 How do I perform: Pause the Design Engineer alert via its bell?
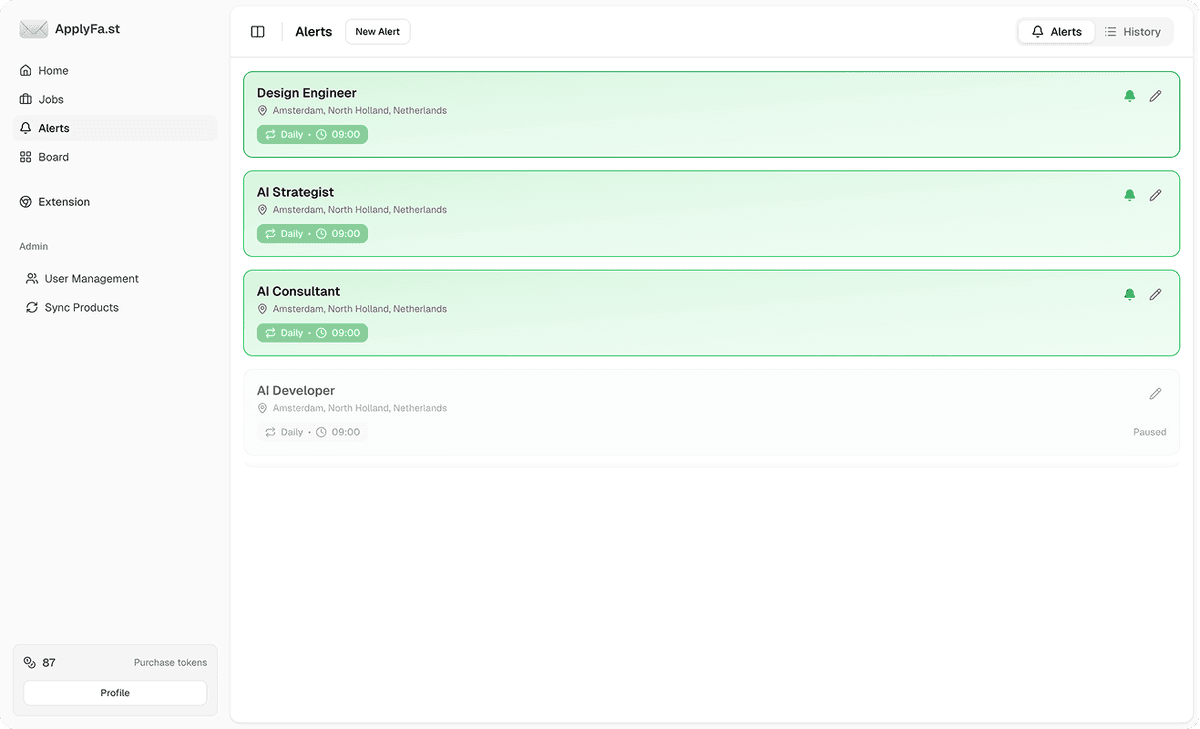click(1129, 95)
